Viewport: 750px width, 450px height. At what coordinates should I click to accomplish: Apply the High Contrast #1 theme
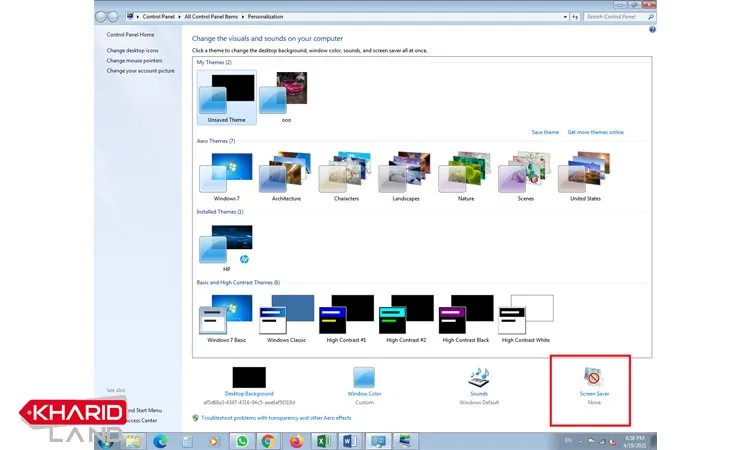pos(346,318)
